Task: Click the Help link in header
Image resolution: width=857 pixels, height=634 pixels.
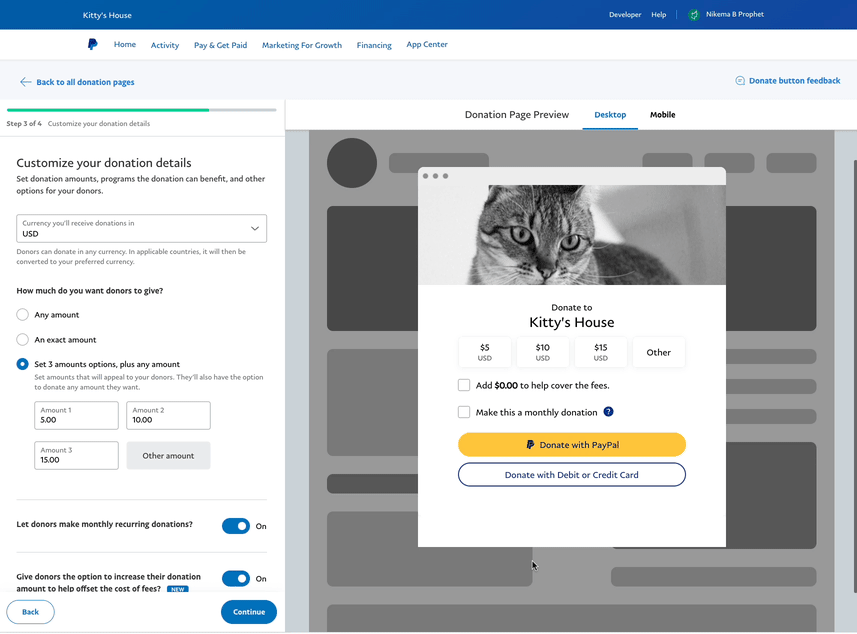Action: 659,15
